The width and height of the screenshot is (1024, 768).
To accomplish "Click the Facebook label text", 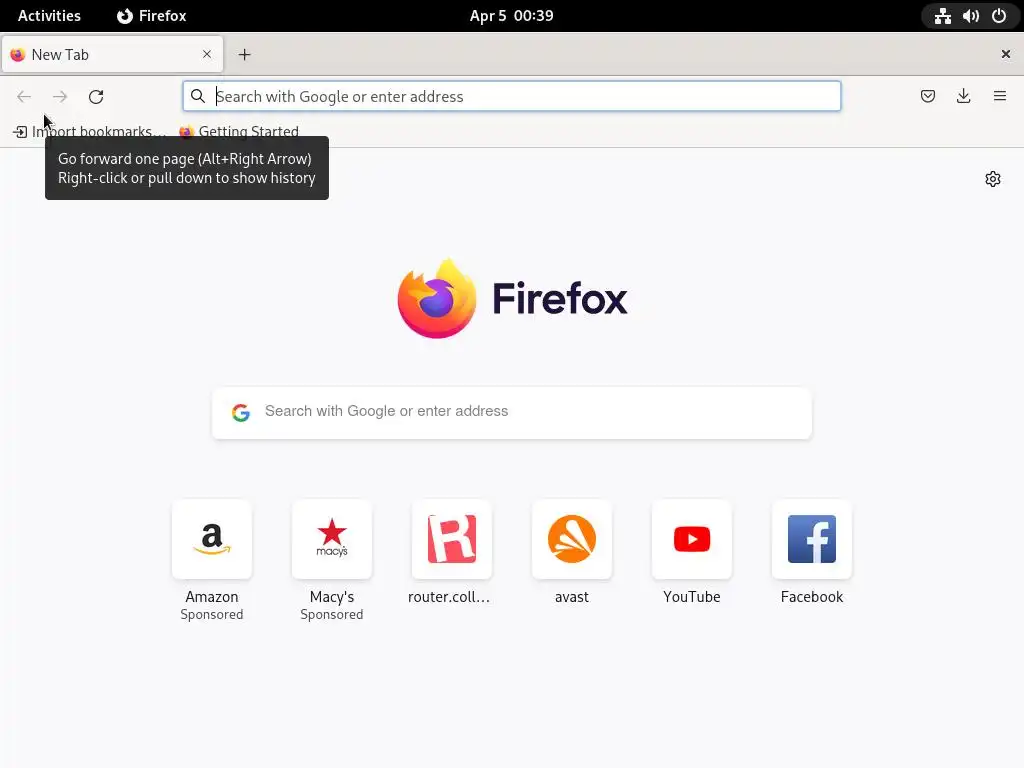I will (812, 597).
